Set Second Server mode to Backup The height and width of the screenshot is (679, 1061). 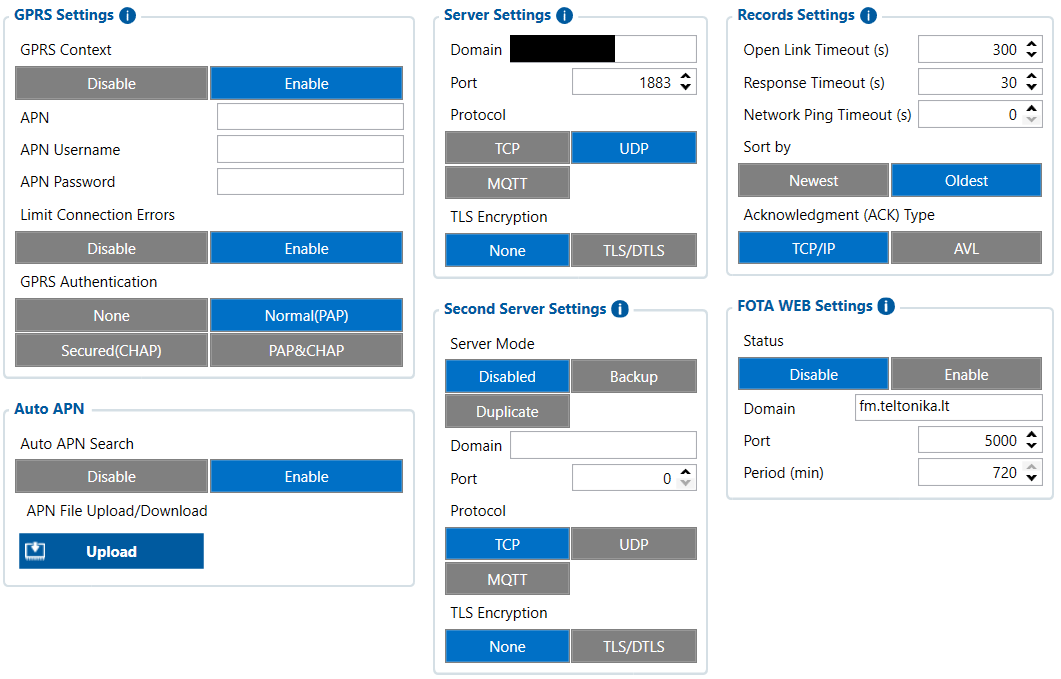coord(633,376)
